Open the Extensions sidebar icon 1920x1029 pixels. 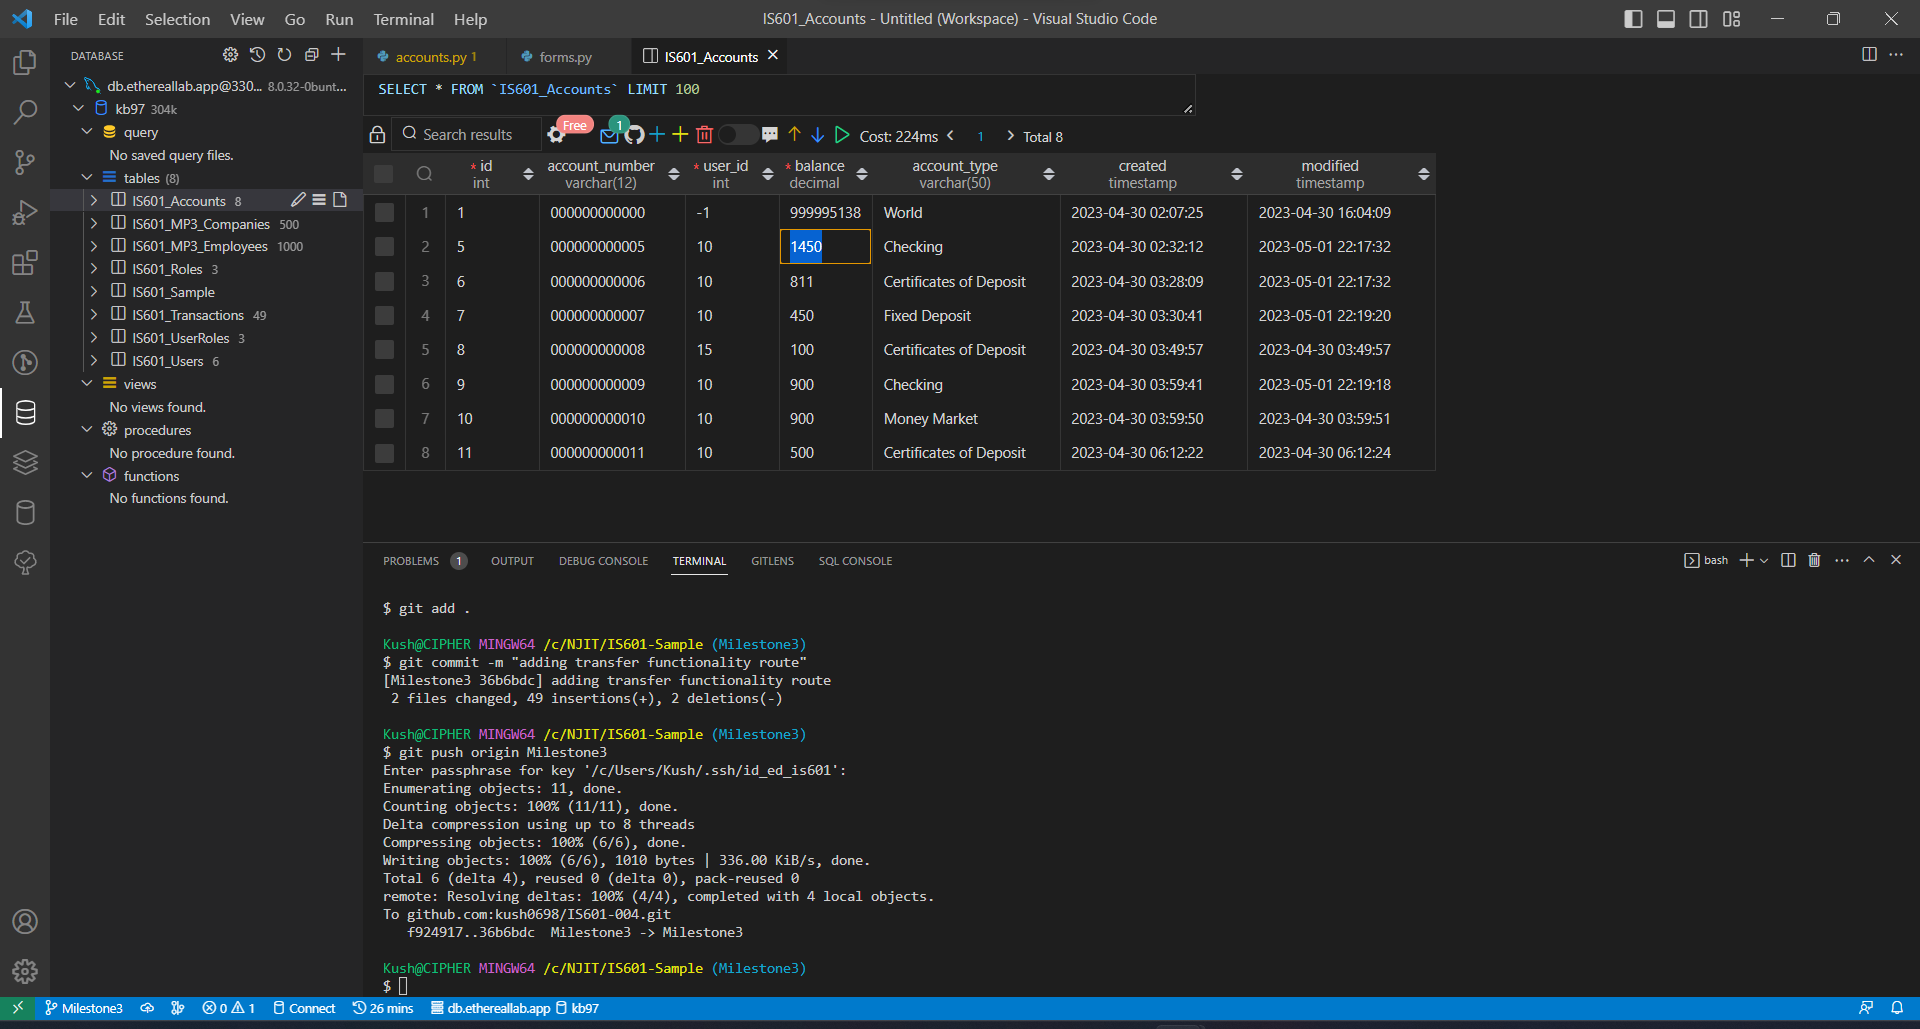coord(26,263)
